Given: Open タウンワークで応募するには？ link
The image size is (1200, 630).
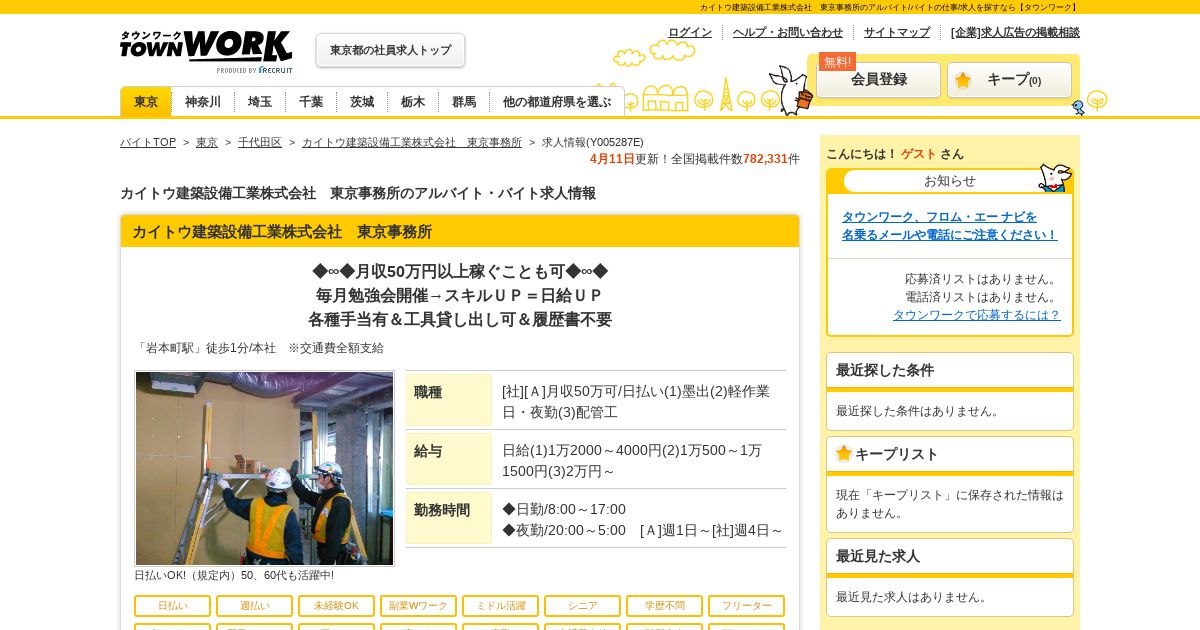Looking at the screenshot, I should (x=976, y=314).
